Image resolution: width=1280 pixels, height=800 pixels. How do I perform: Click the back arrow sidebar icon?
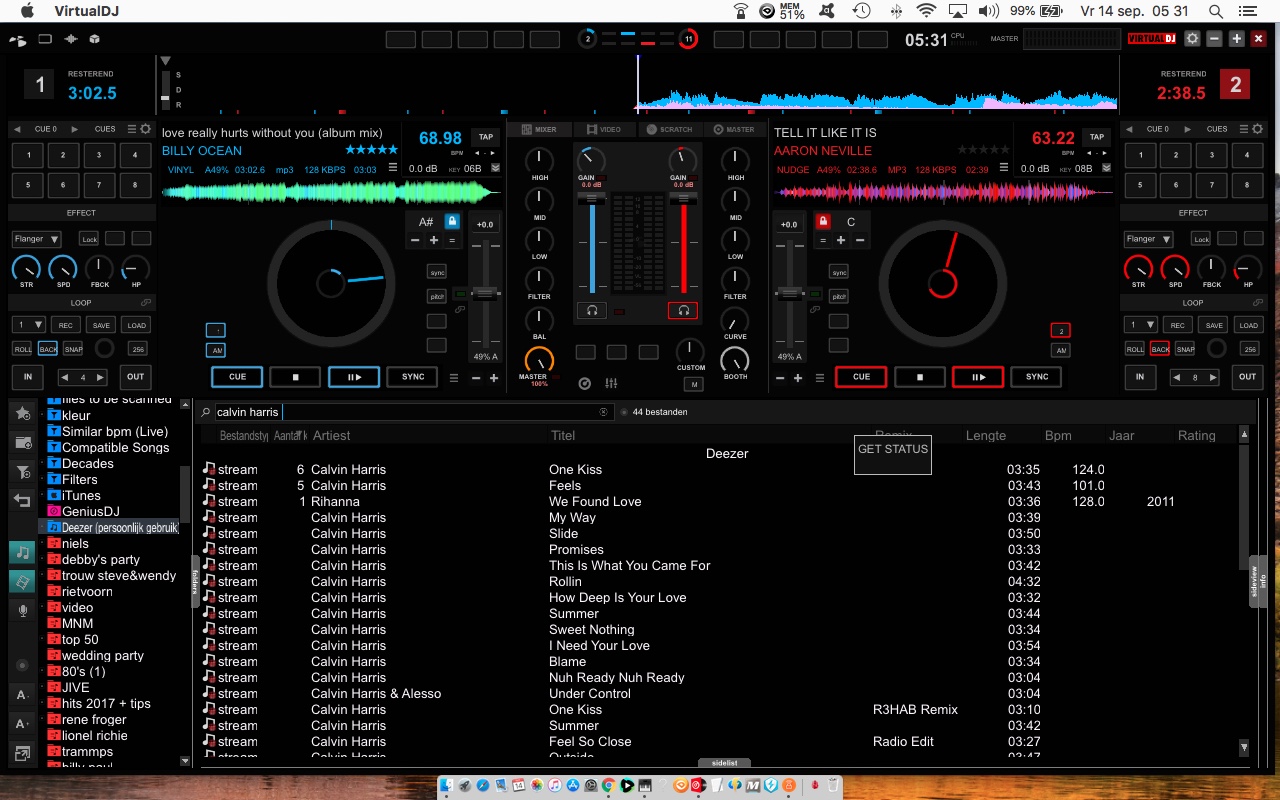pyautogui.click(x=23, y=500)
